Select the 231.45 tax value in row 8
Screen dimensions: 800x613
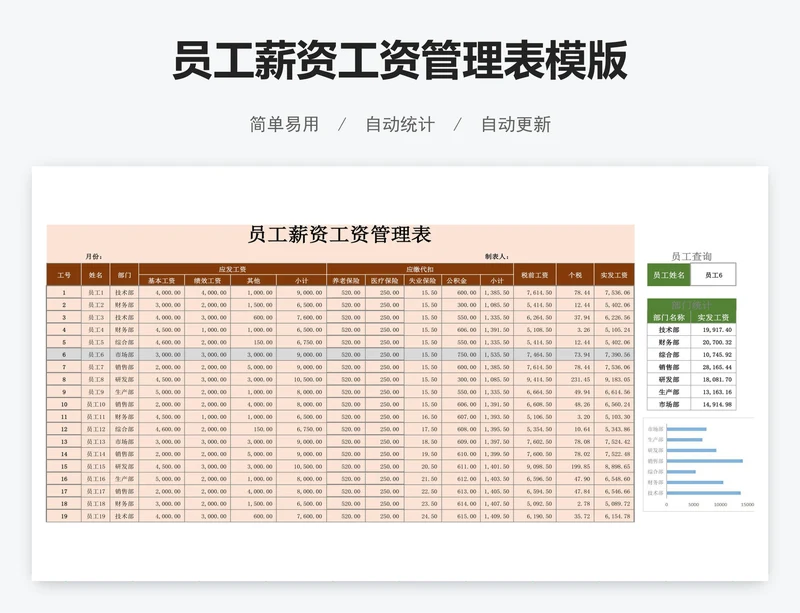click(x=575, y=379)
